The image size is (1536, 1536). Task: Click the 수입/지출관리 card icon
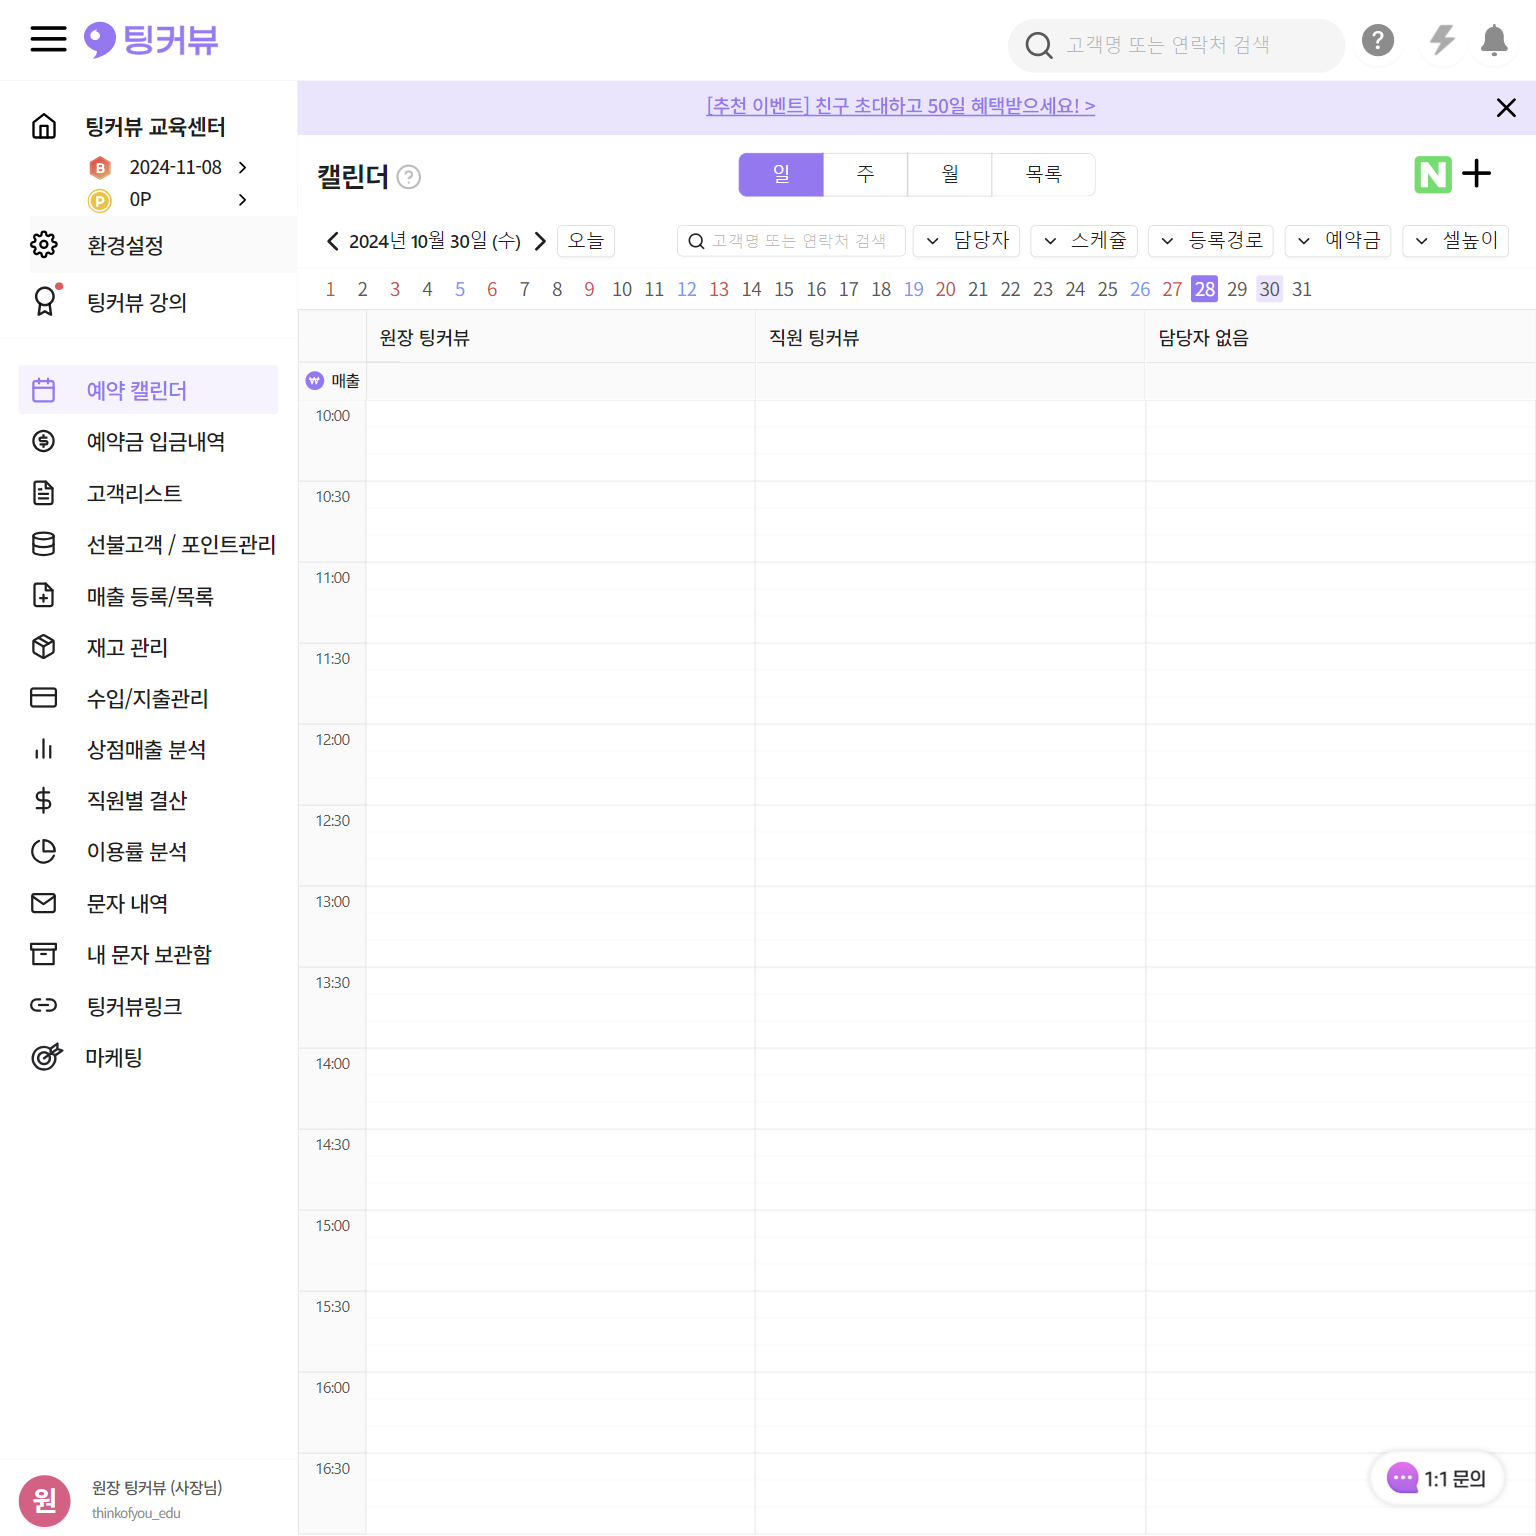(44, 697)
